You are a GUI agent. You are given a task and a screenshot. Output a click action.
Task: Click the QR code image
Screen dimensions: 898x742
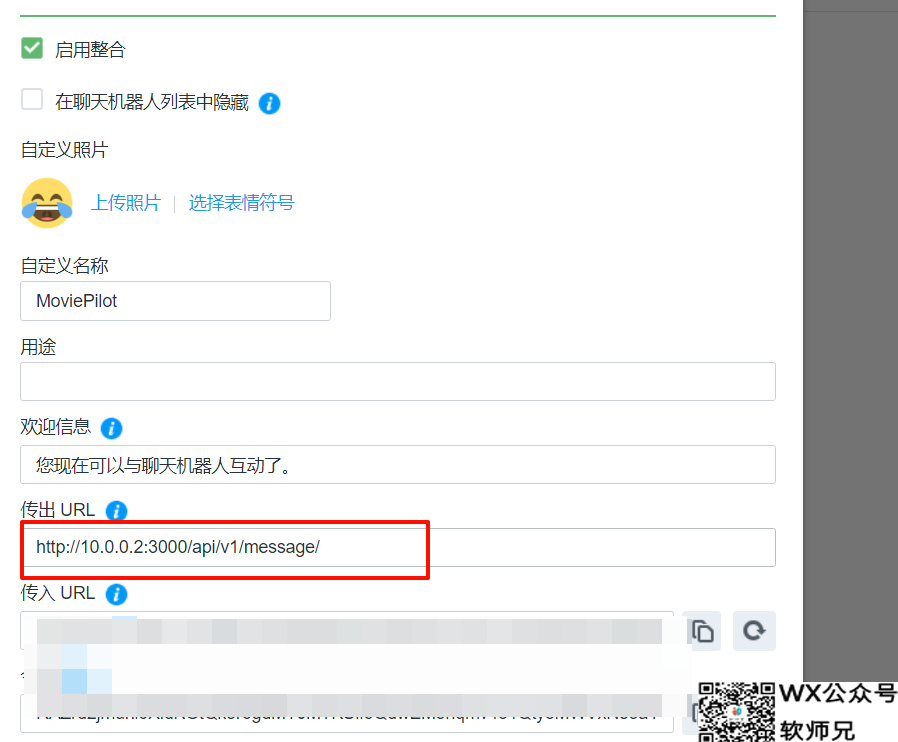pos(736,712)
